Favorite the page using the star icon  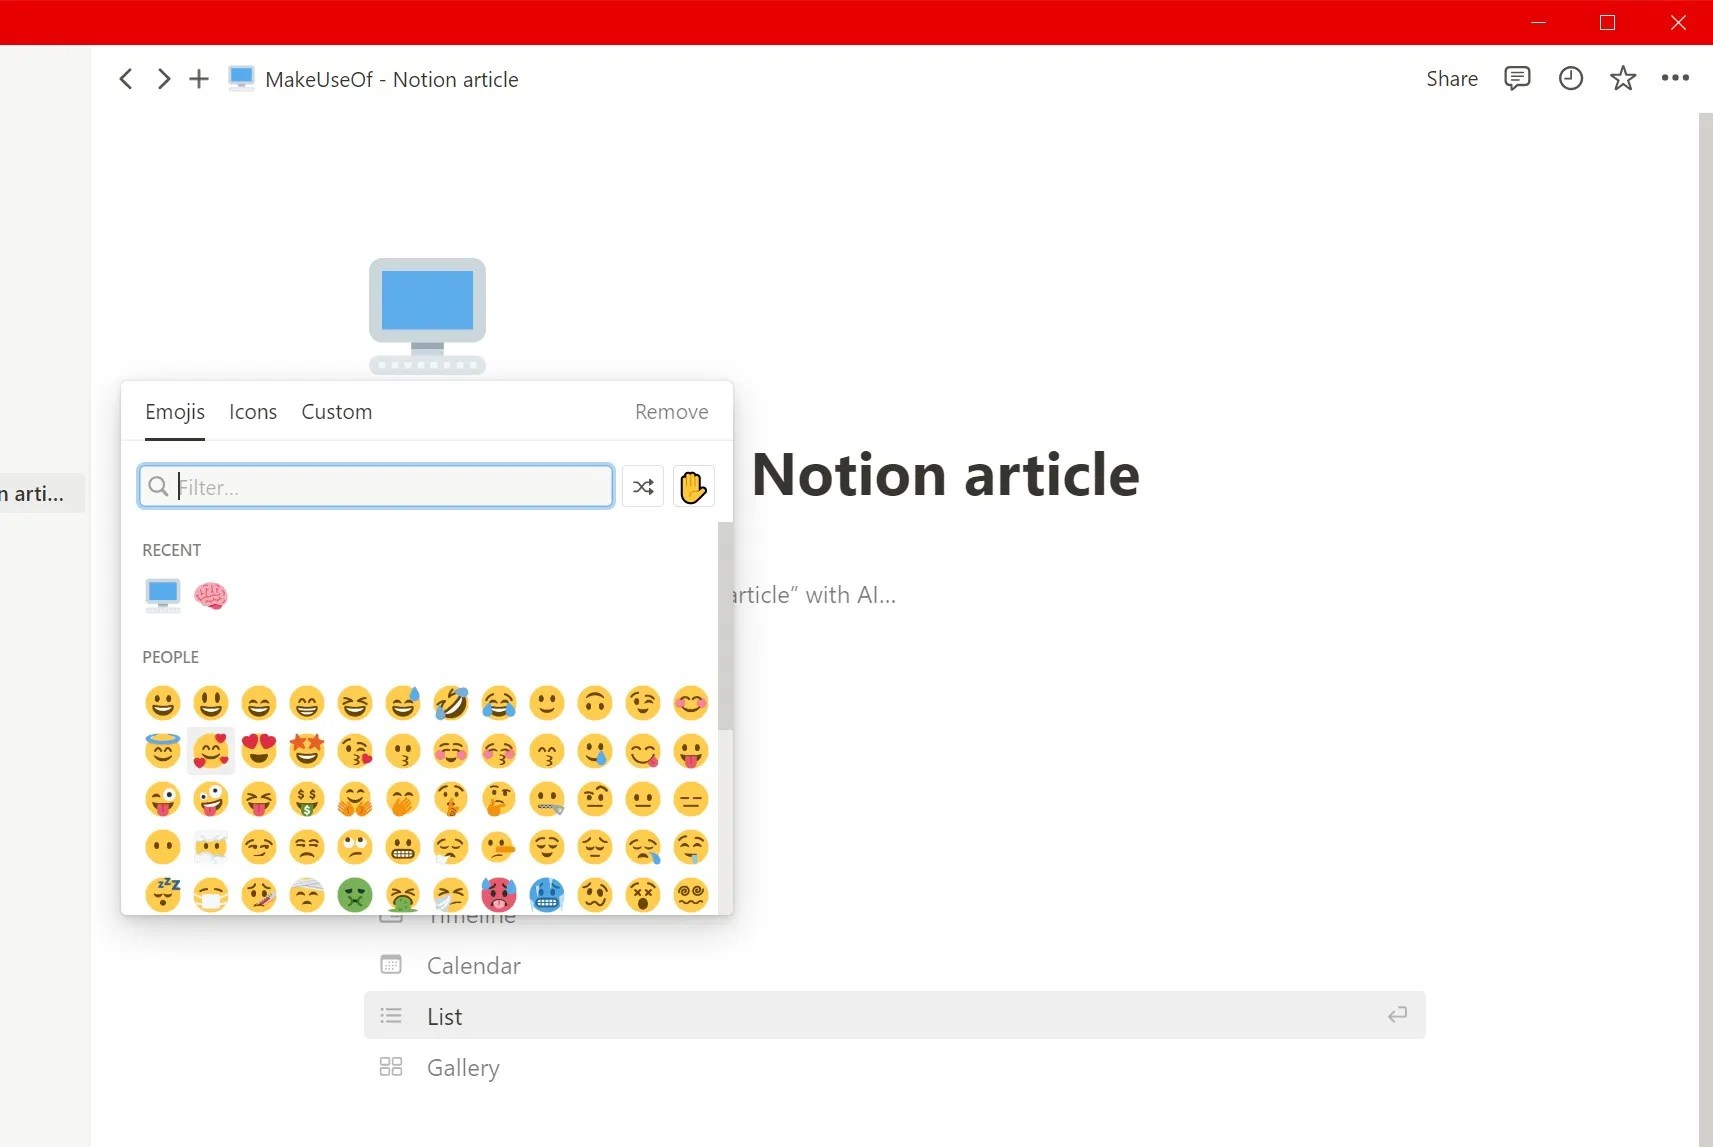point(1623,78)
